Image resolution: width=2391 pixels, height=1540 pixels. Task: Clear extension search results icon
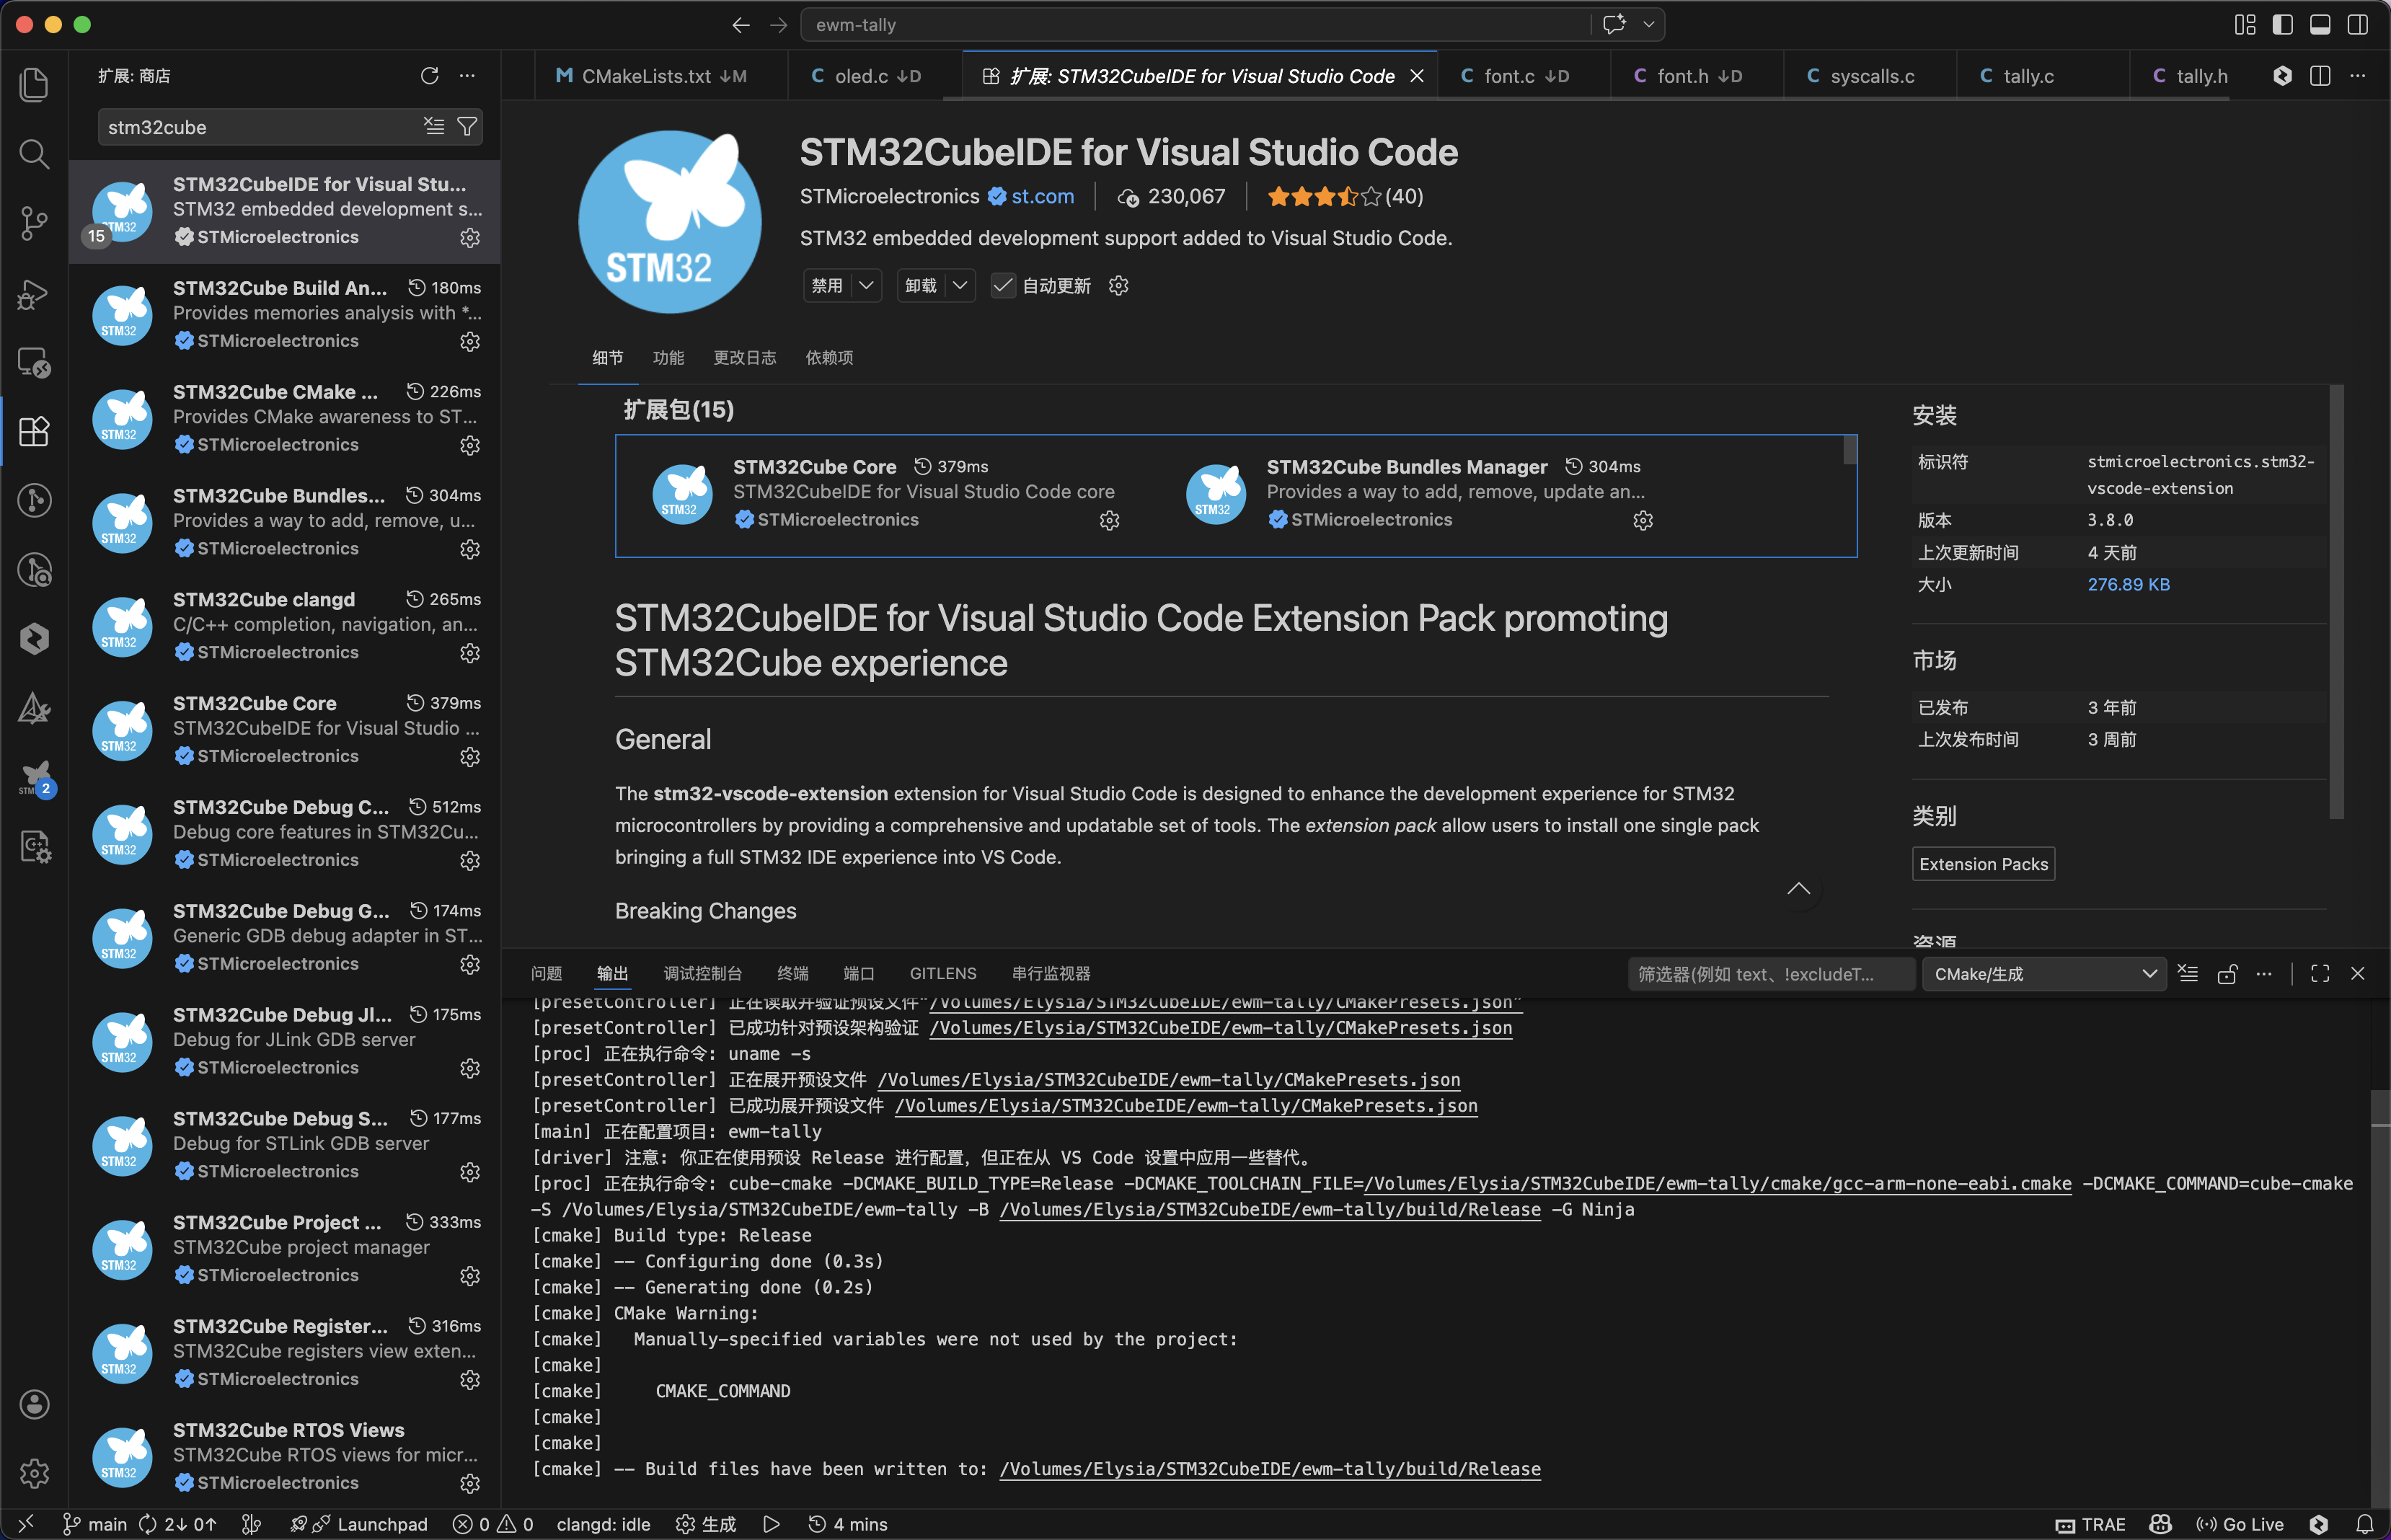click(434, 127)
